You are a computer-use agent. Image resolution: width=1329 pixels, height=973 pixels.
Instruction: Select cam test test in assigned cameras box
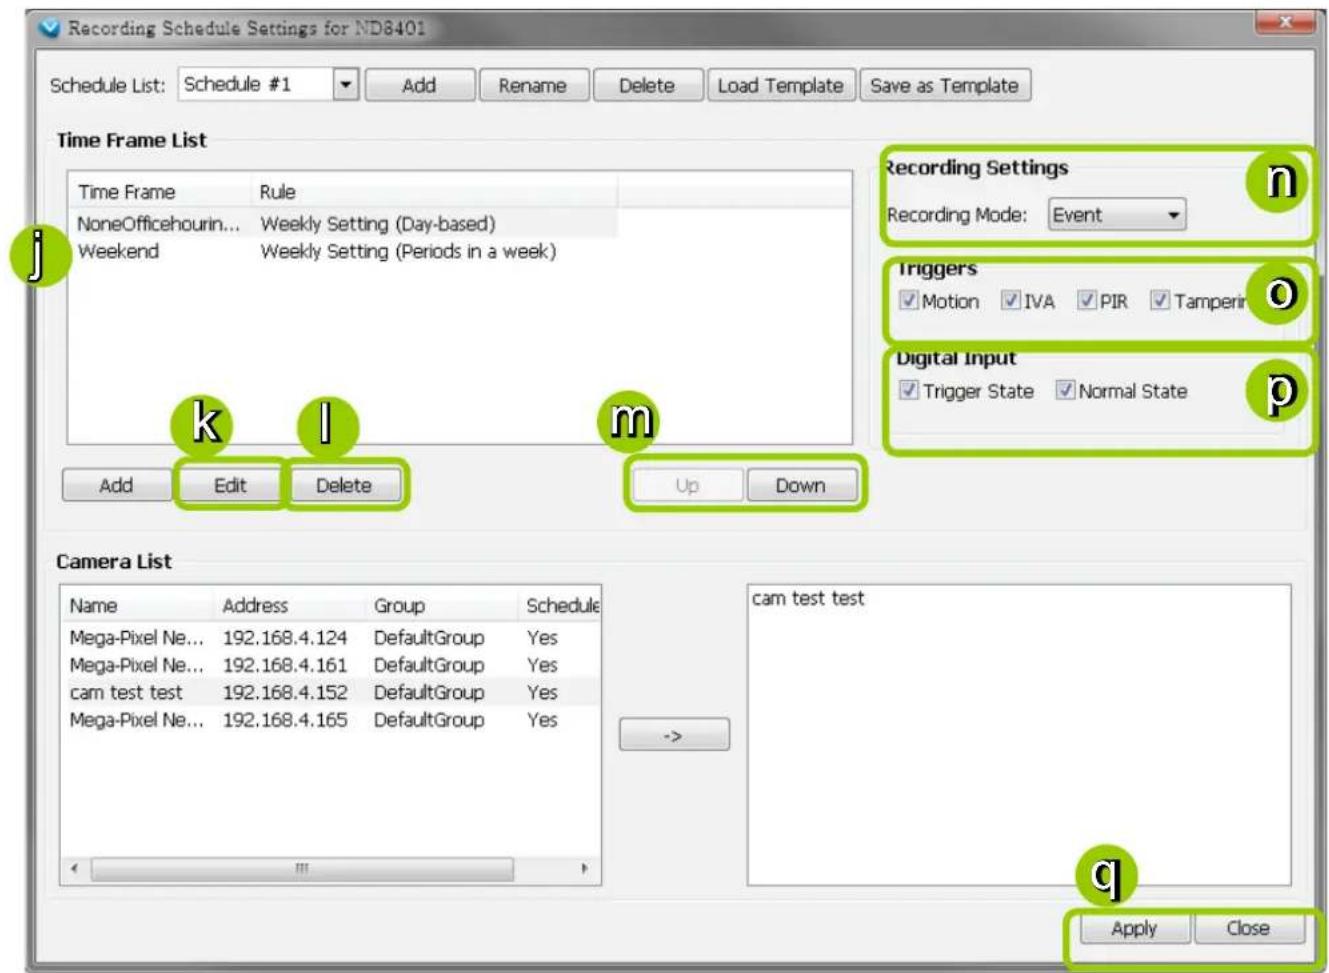coord(808,599)
